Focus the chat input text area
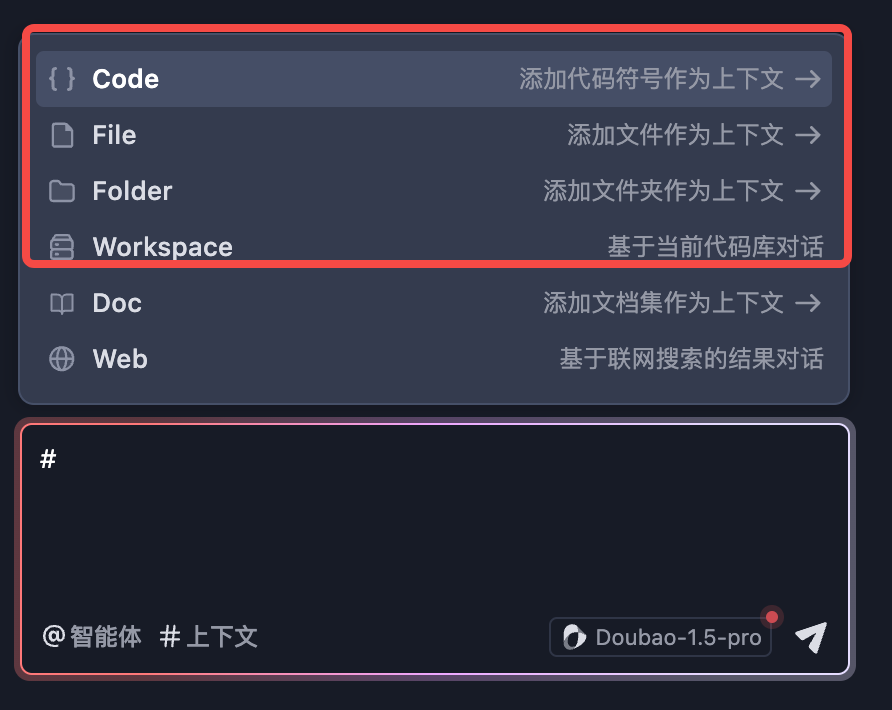The image size is (892, 710). tap(434, 520)
